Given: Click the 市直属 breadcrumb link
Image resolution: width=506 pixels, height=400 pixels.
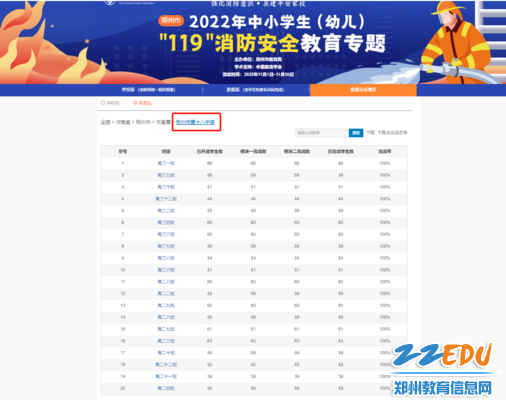Looking at the screenshot, I should pyautogui.click(x=163, y=122).
